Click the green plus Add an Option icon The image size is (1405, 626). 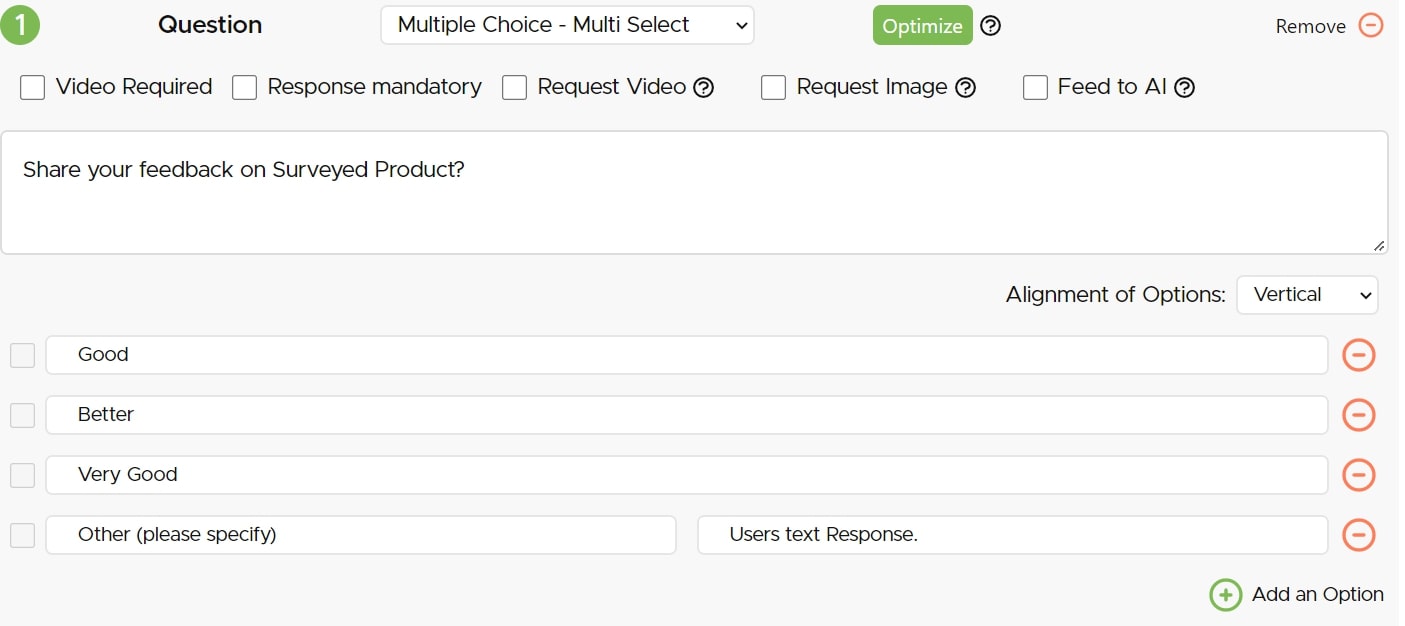pos(1225,595)
